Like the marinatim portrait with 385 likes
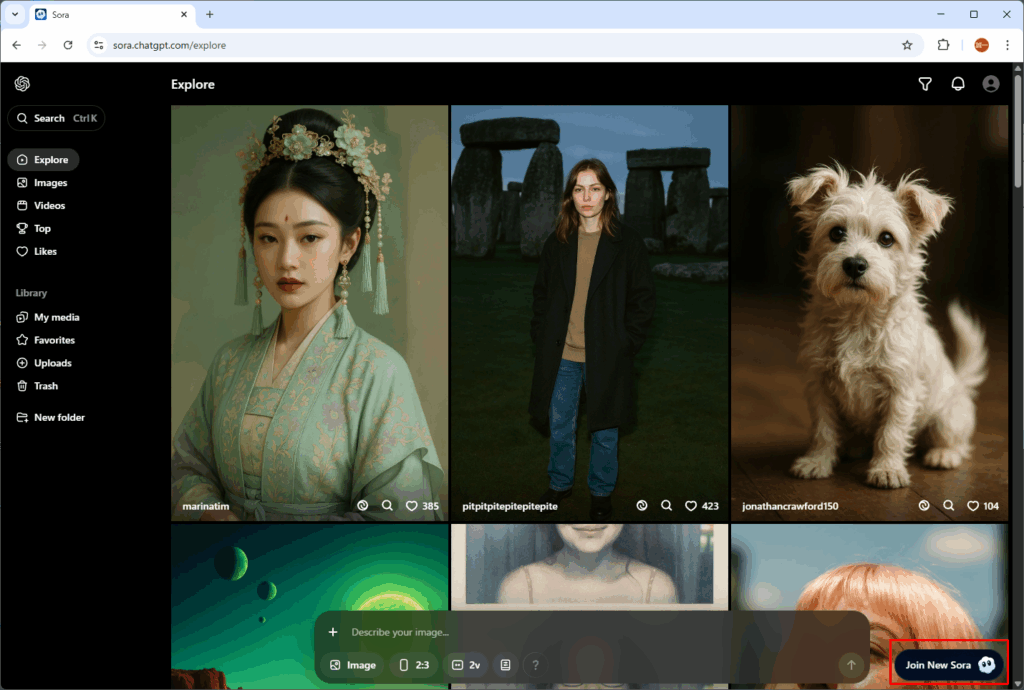 (x=412, y=506)
